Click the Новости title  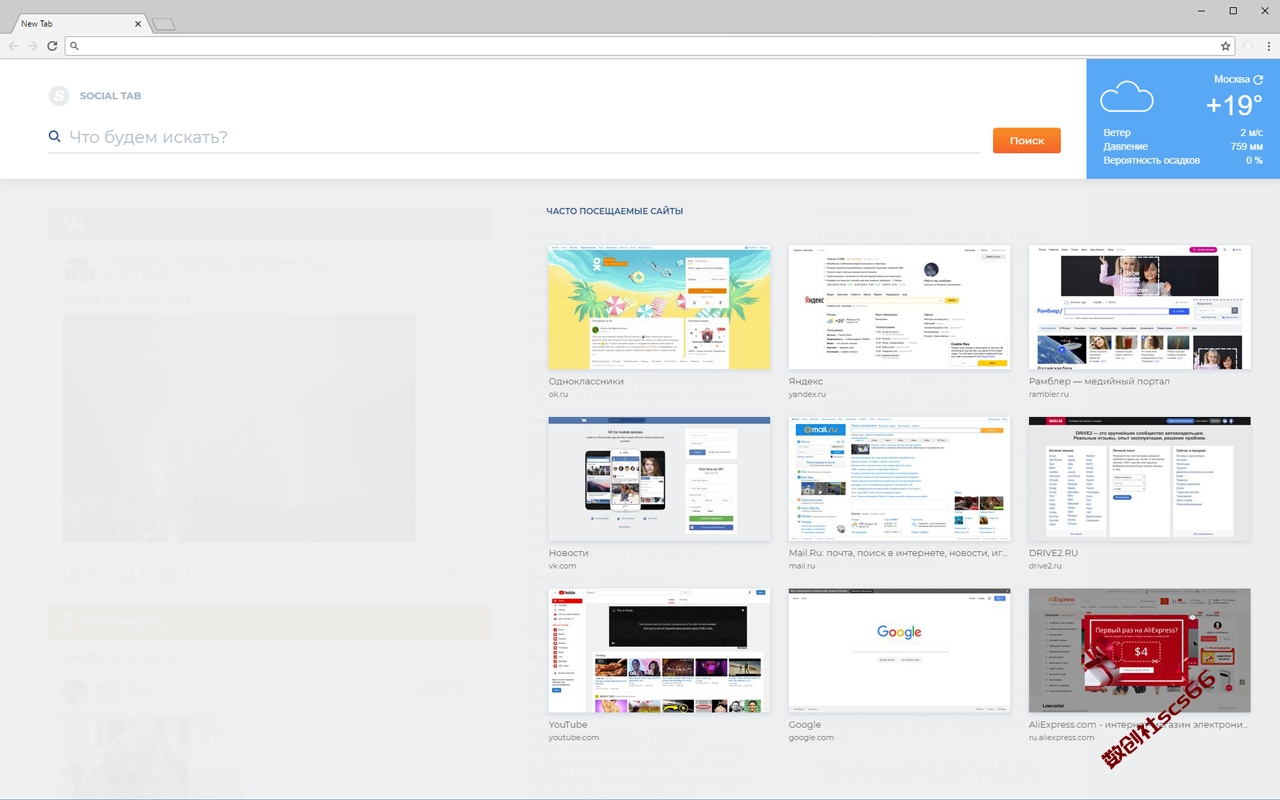click(x=569, y=553)
